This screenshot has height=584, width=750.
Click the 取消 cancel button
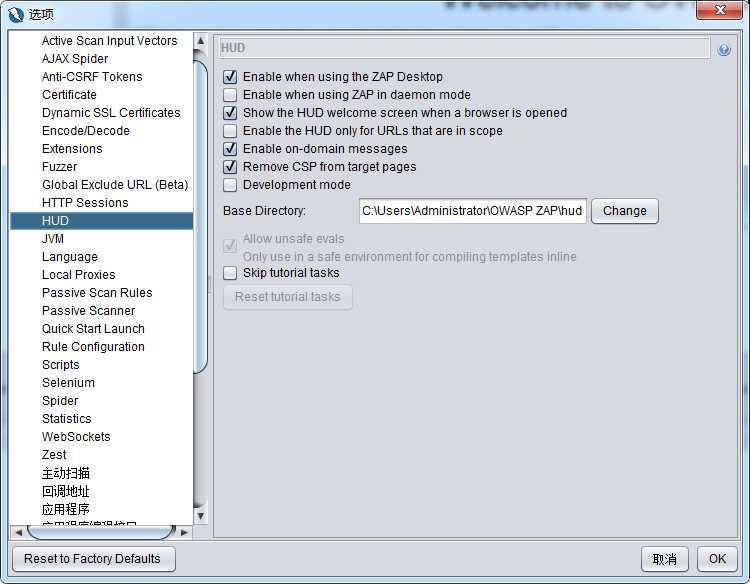coord(664,559)
